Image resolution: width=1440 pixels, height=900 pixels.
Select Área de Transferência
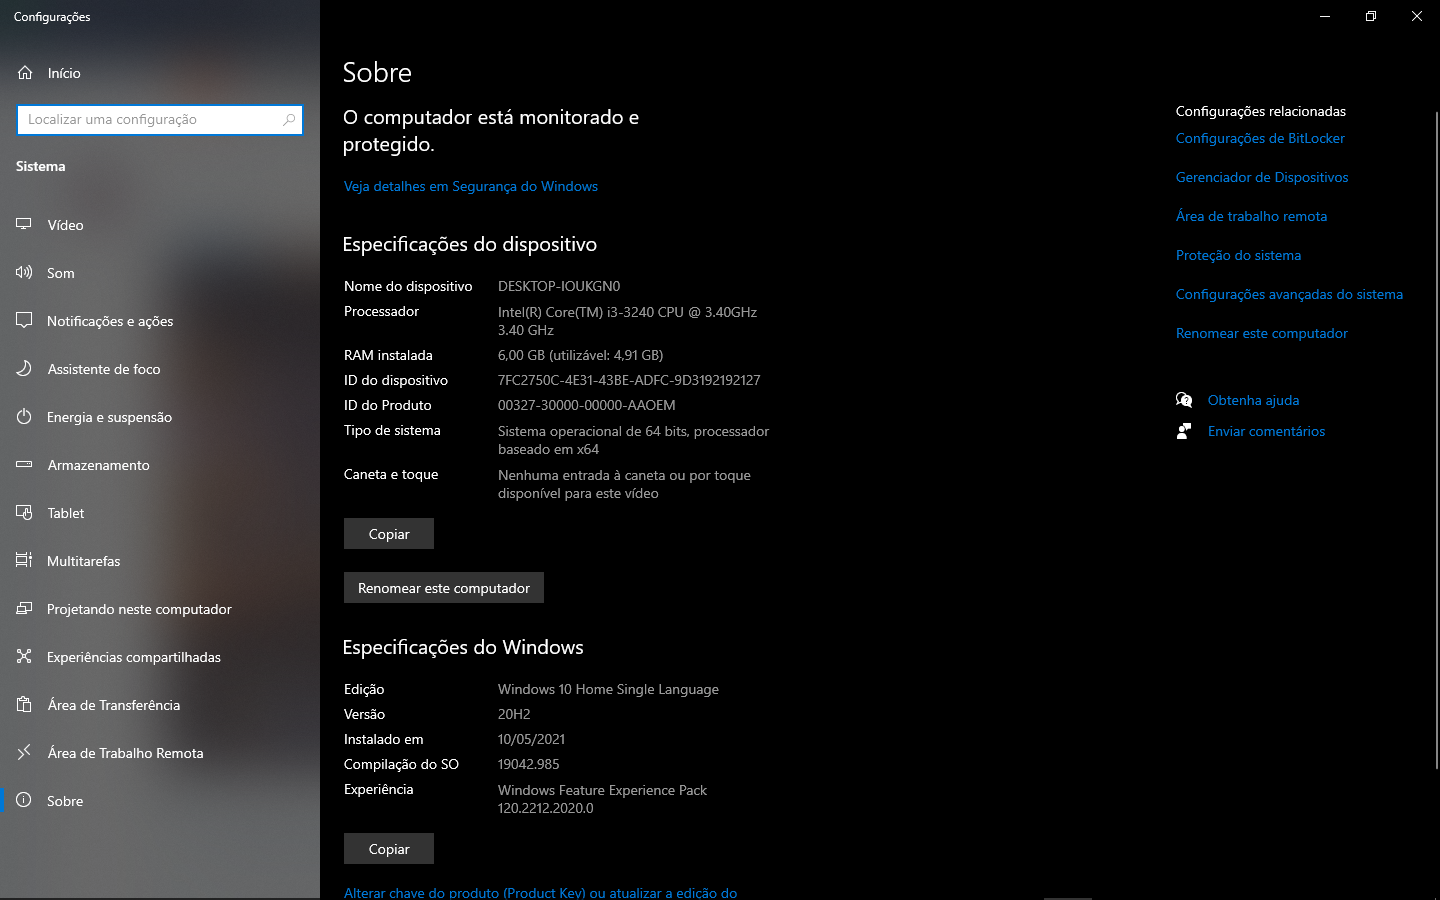point(160,705)
